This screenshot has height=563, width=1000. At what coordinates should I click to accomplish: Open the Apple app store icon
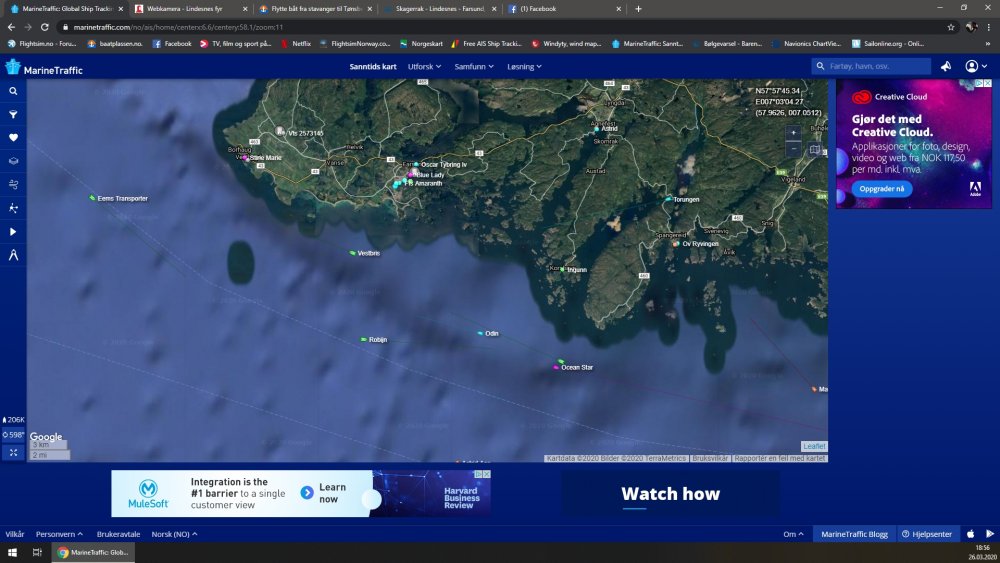click(x=971, y=534)
